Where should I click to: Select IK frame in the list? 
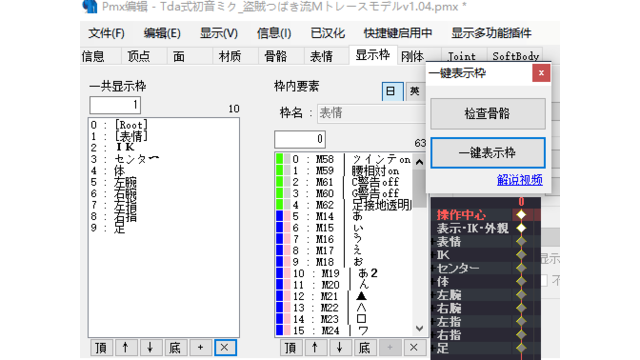[163, 147]
